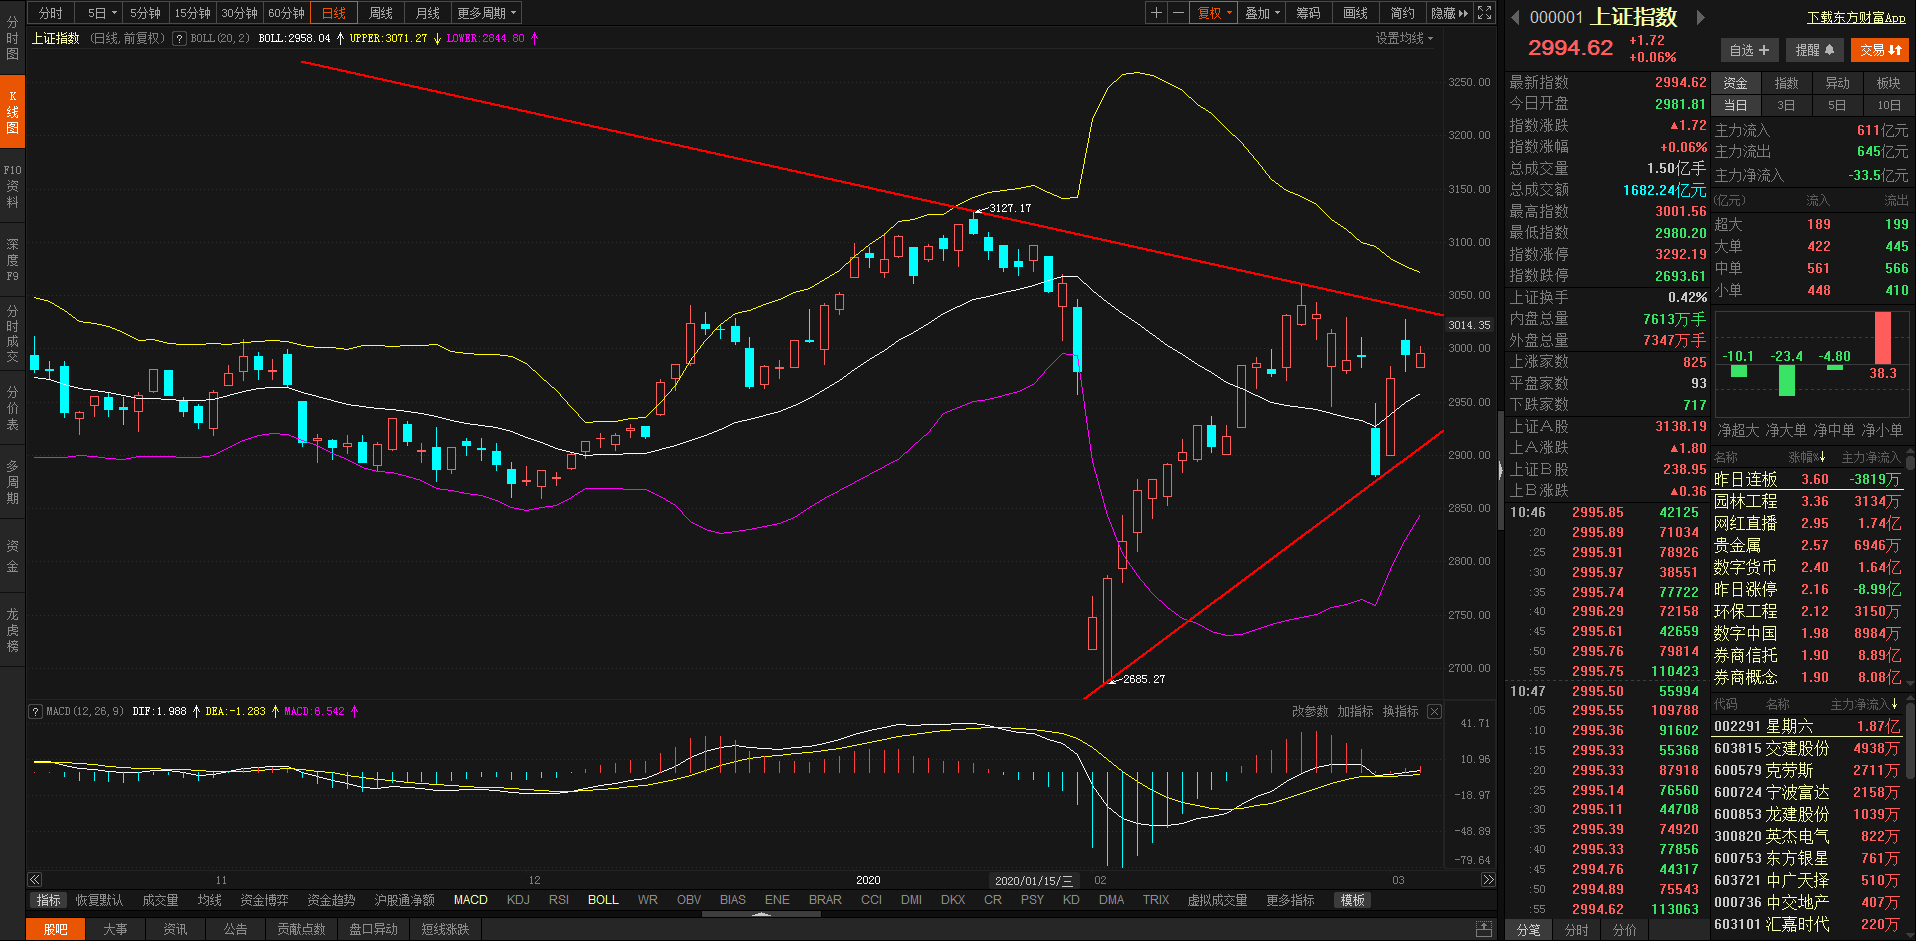Open the 复权 dropdown
This screenshot has height=941, width=1916.
click(1215, 13)
